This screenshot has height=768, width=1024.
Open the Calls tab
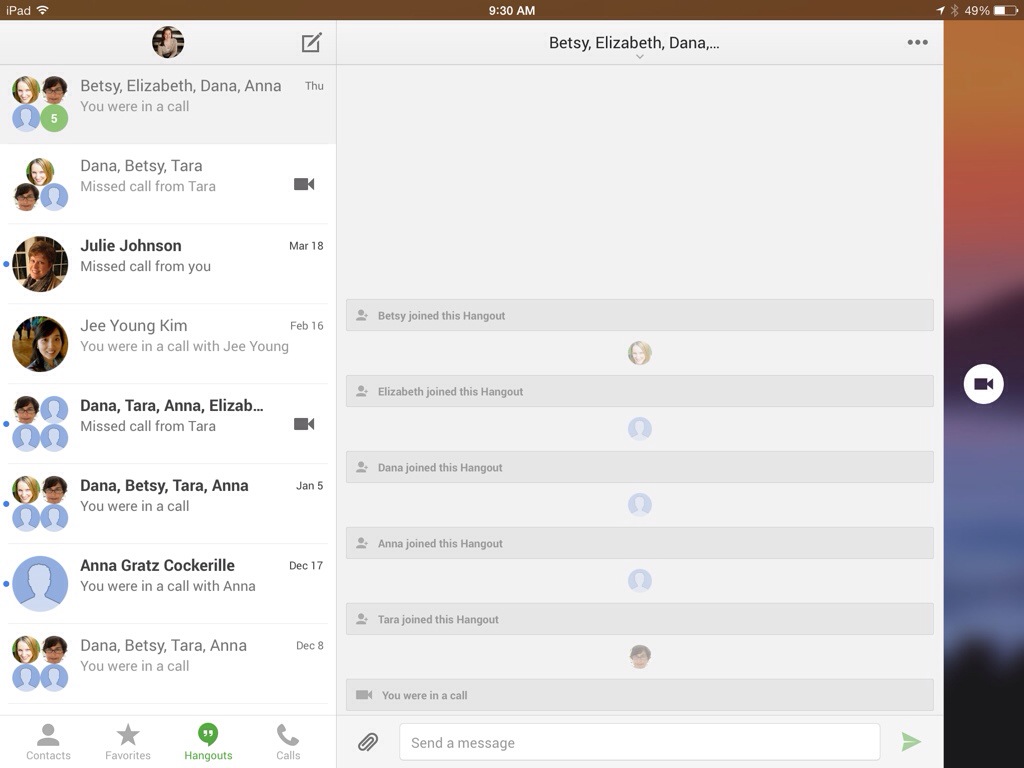click(x=288, y=742)
